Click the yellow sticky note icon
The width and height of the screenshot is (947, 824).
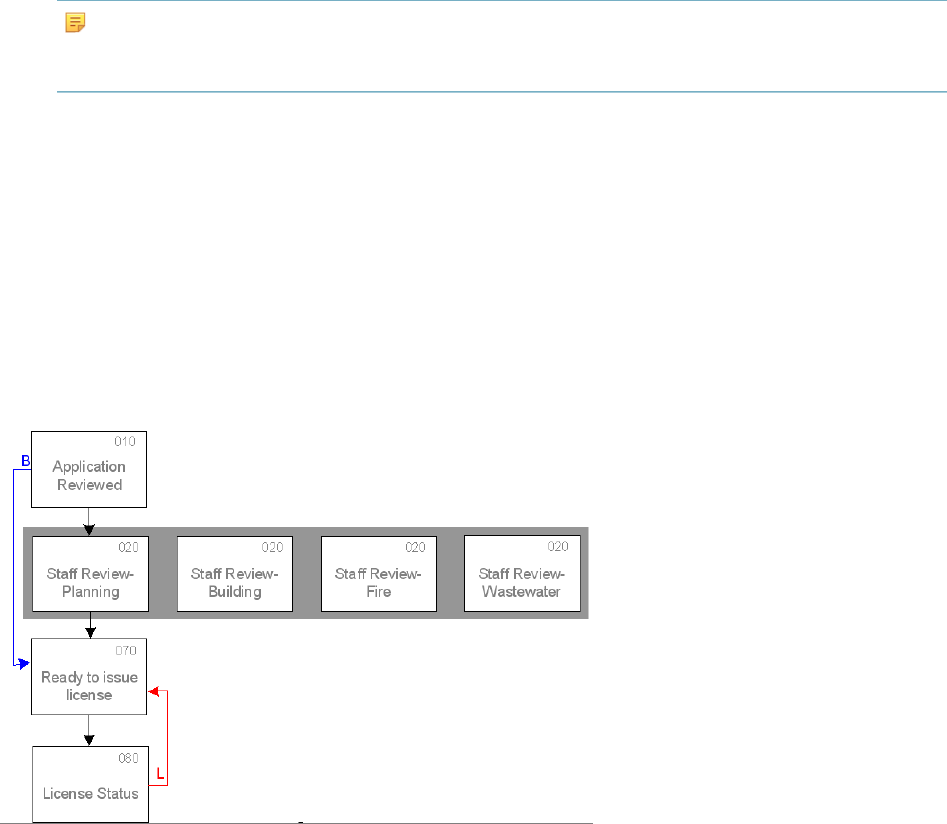tap(75, 23)
